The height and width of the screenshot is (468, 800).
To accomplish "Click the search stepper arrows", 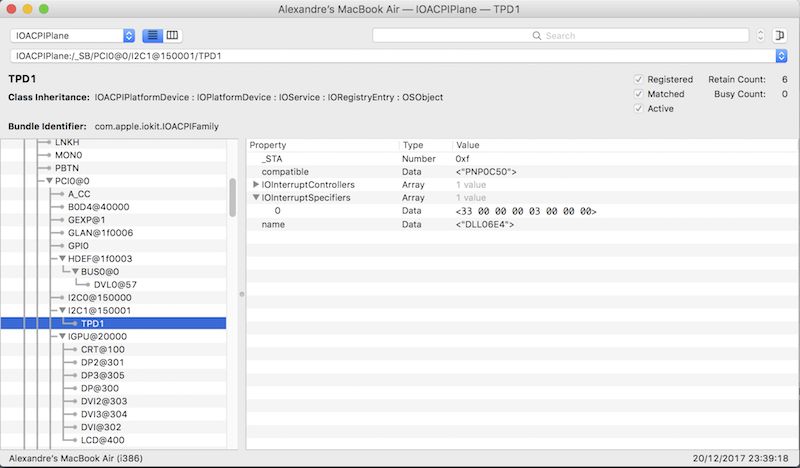I will tap(761, 35).
